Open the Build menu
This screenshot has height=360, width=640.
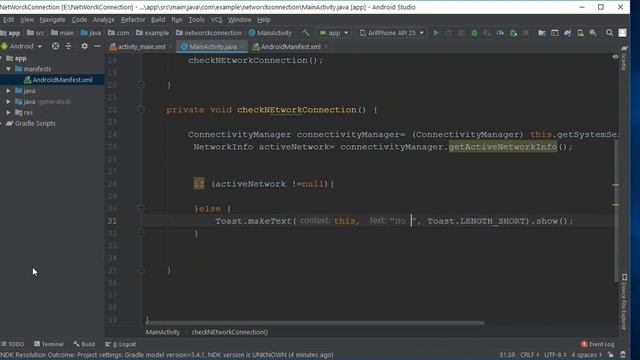(x=158, y=20)
